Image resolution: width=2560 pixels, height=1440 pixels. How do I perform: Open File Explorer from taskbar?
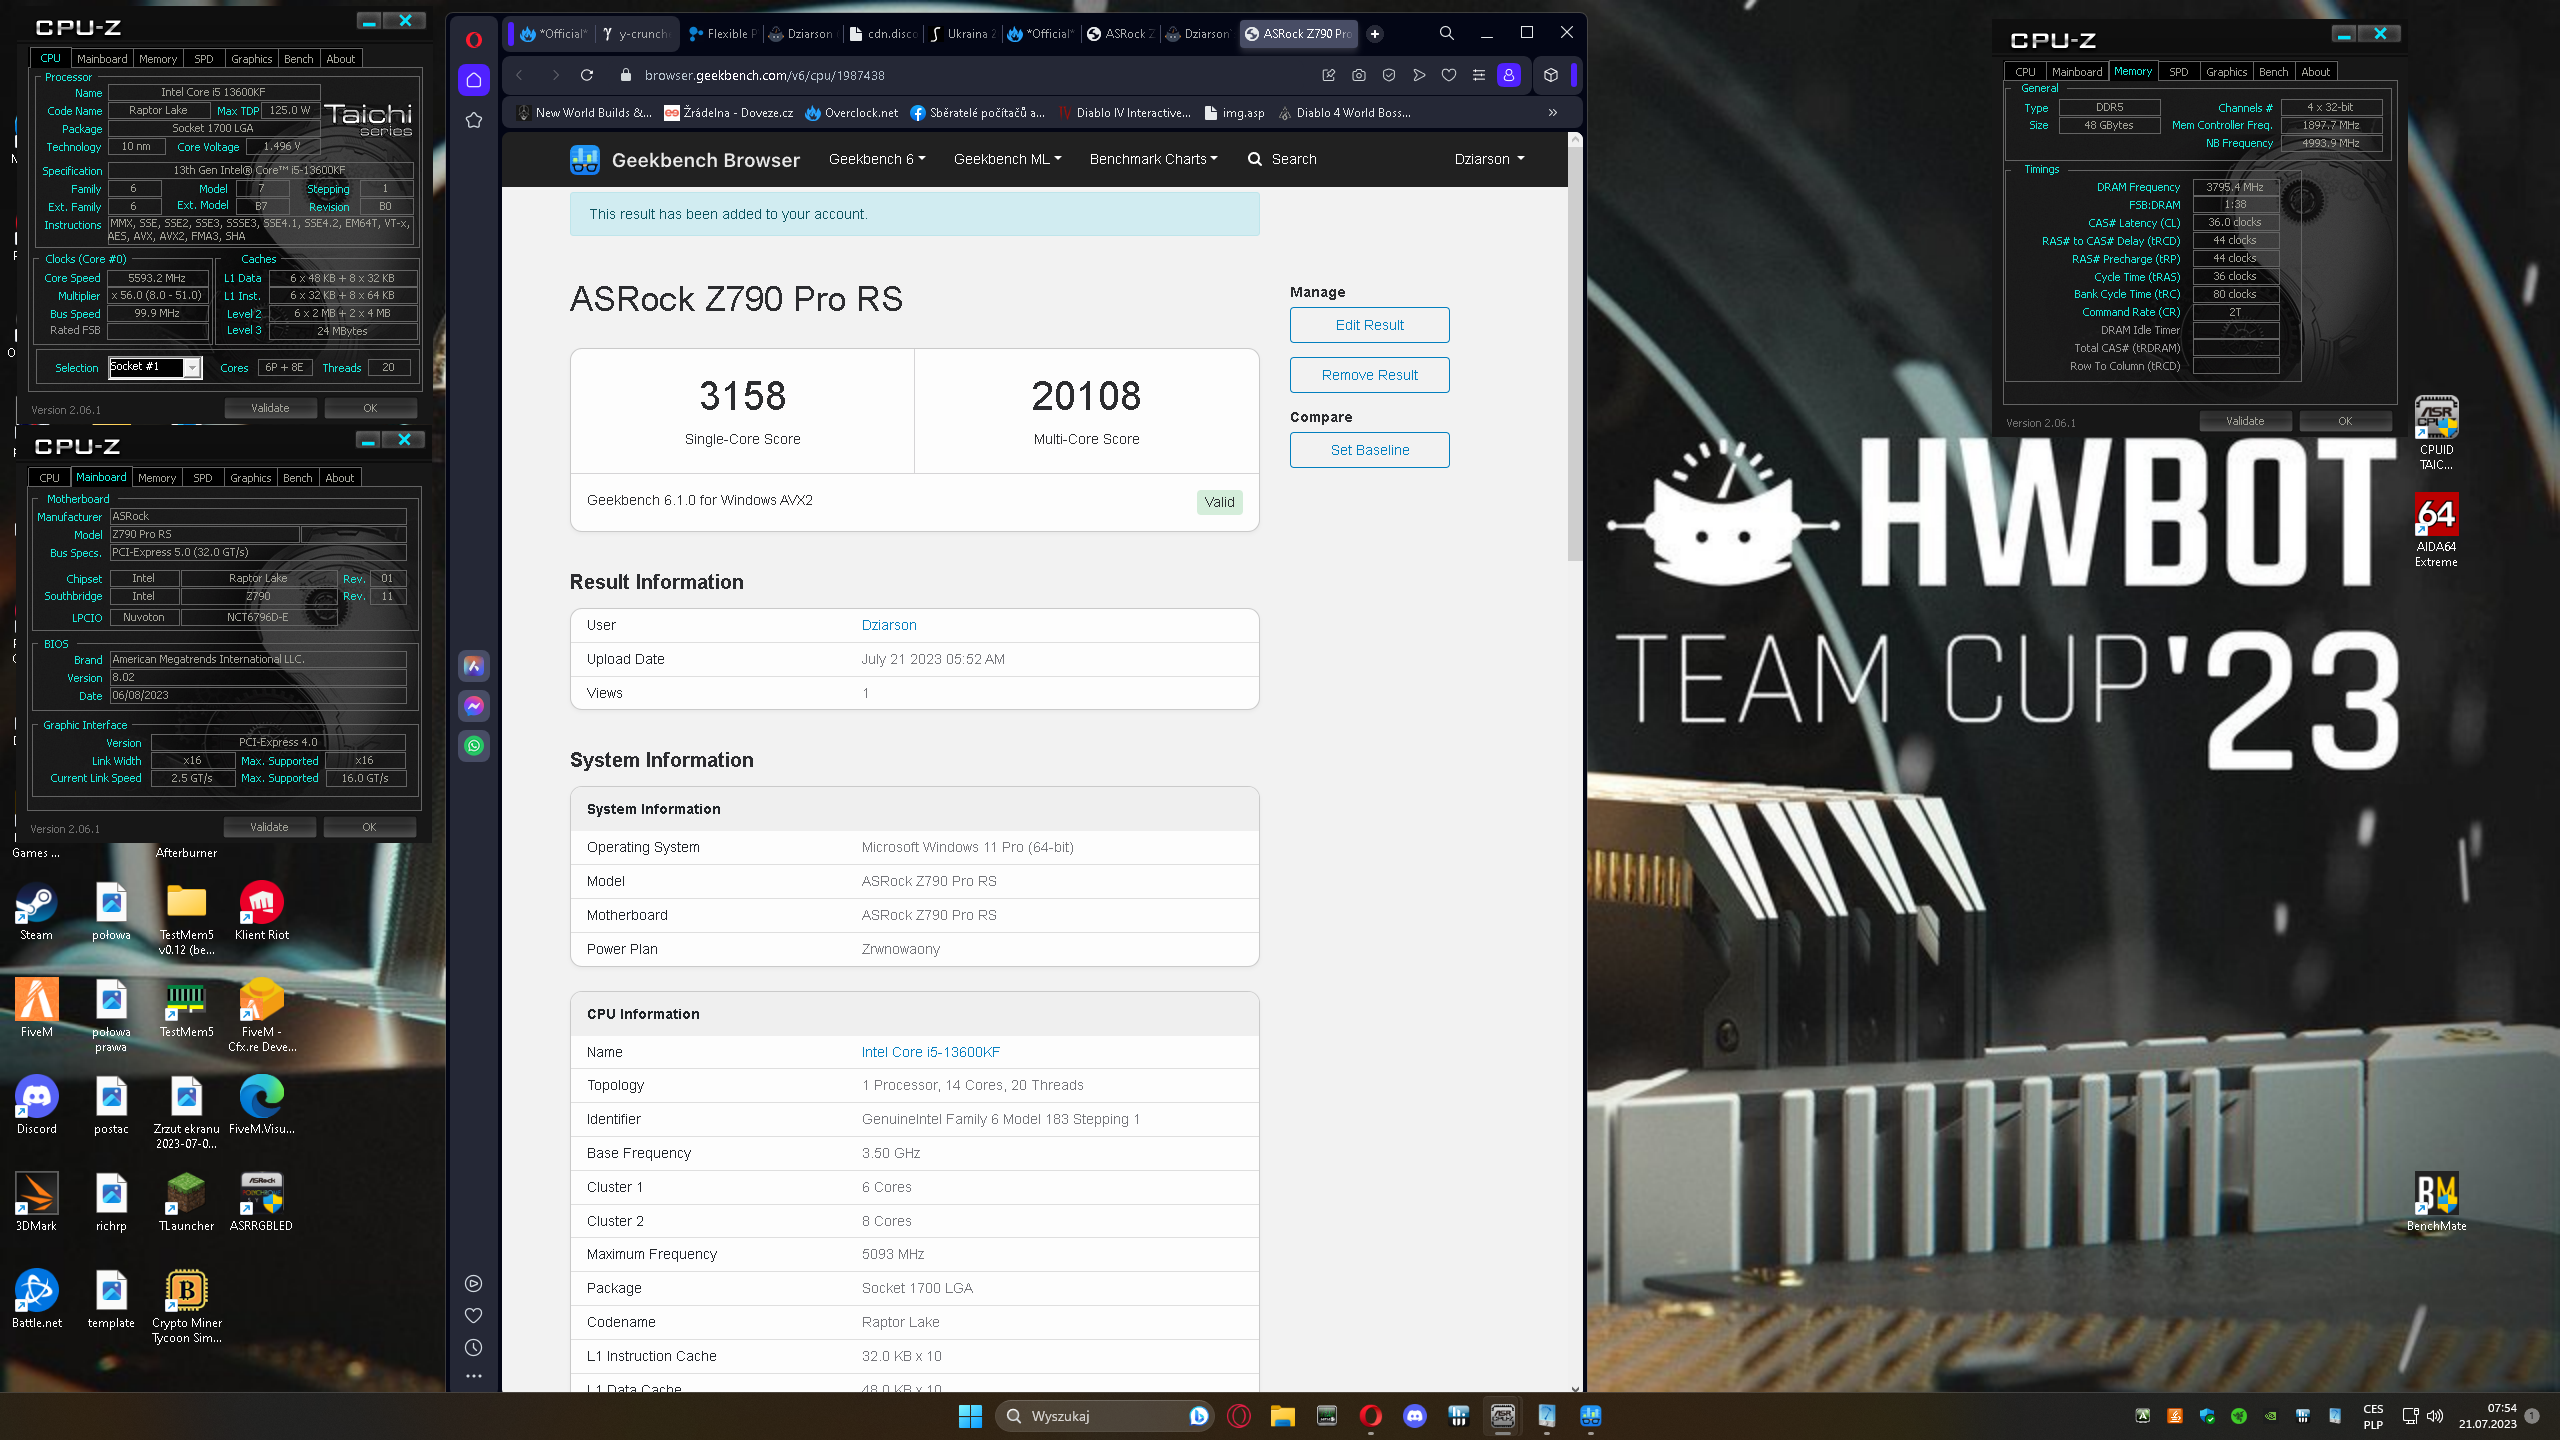coord(1283,1416)
